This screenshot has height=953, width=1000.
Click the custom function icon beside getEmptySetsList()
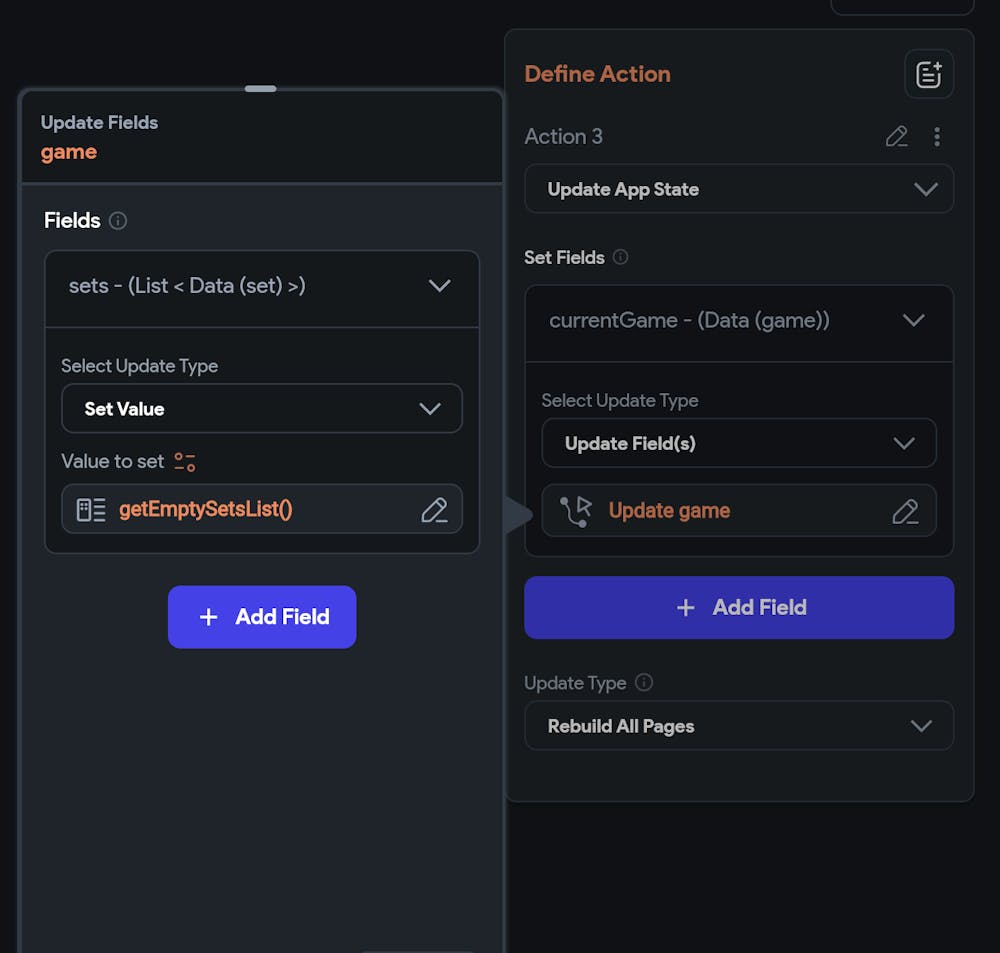pyautogui.click(x=91, y=510)
